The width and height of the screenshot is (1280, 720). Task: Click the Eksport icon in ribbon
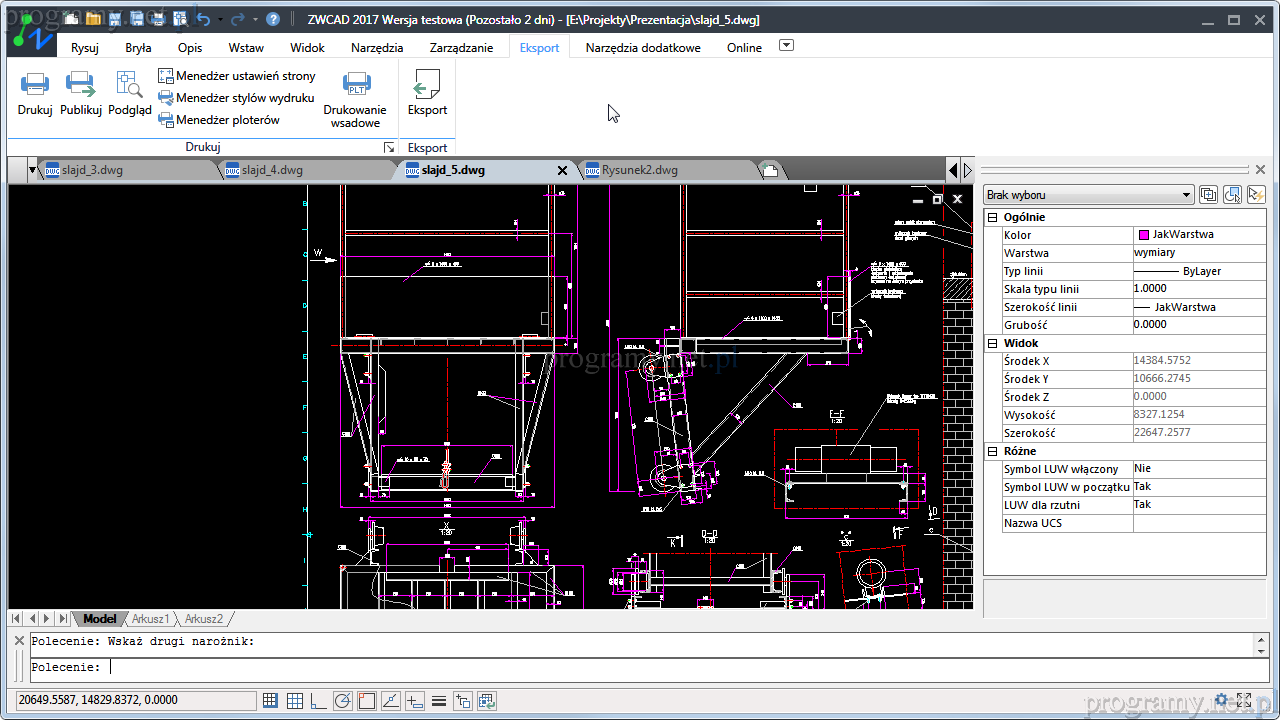(x=427, y=85)
